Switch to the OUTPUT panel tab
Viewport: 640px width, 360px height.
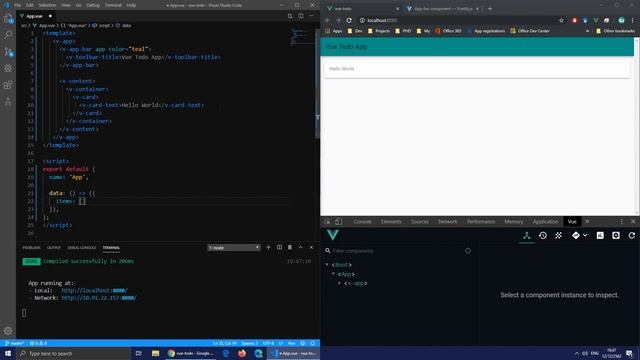coord(53,248)
